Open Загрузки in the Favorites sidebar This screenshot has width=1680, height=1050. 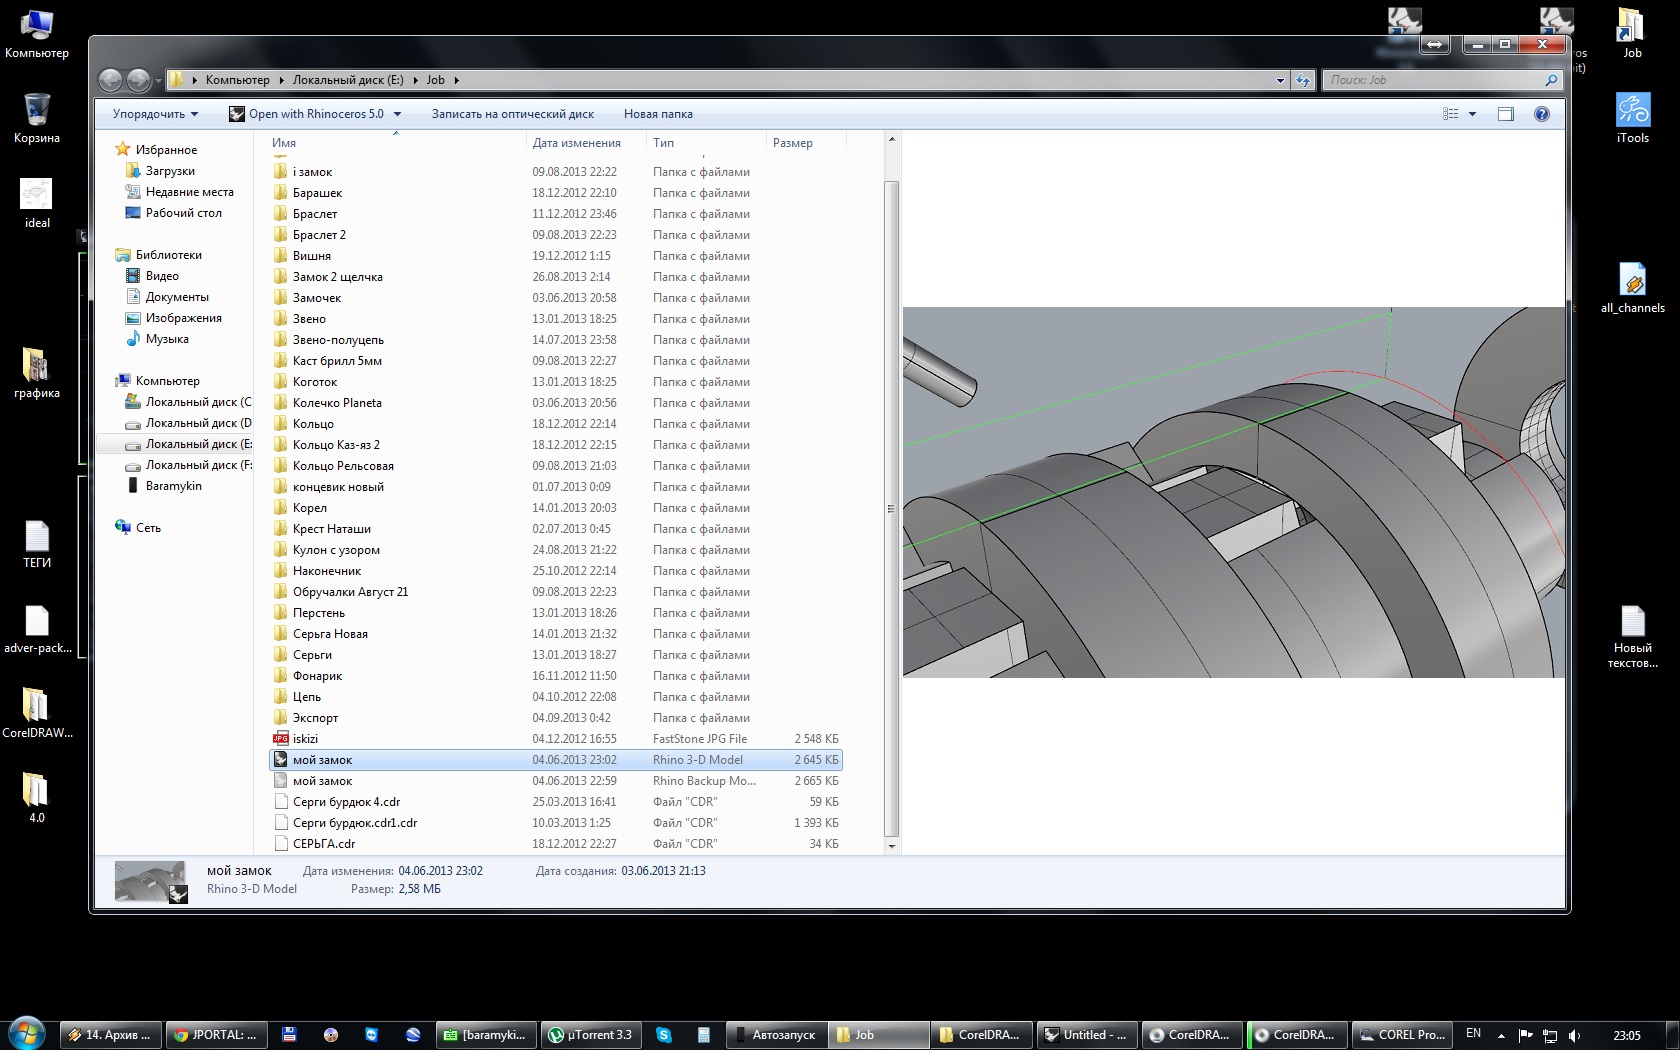click(x=170, y=171)
